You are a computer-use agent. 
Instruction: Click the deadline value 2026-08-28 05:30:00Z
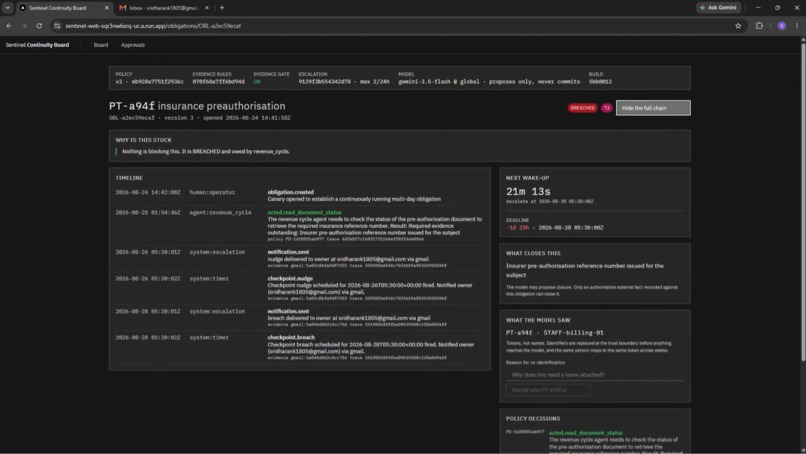click(x=571, y=228)
